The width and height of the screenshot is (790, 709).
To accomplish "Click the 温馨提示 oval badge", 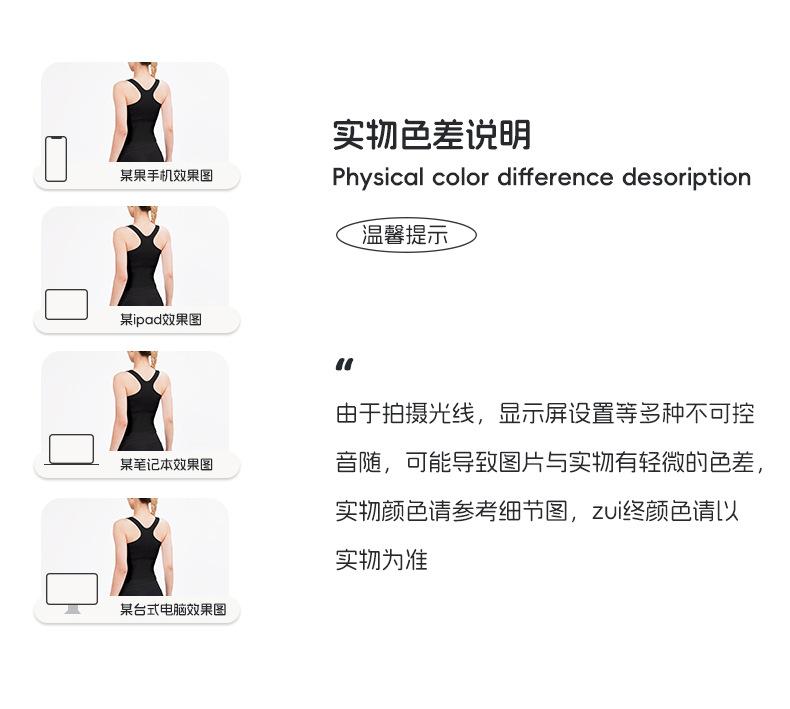I will 406,235.
